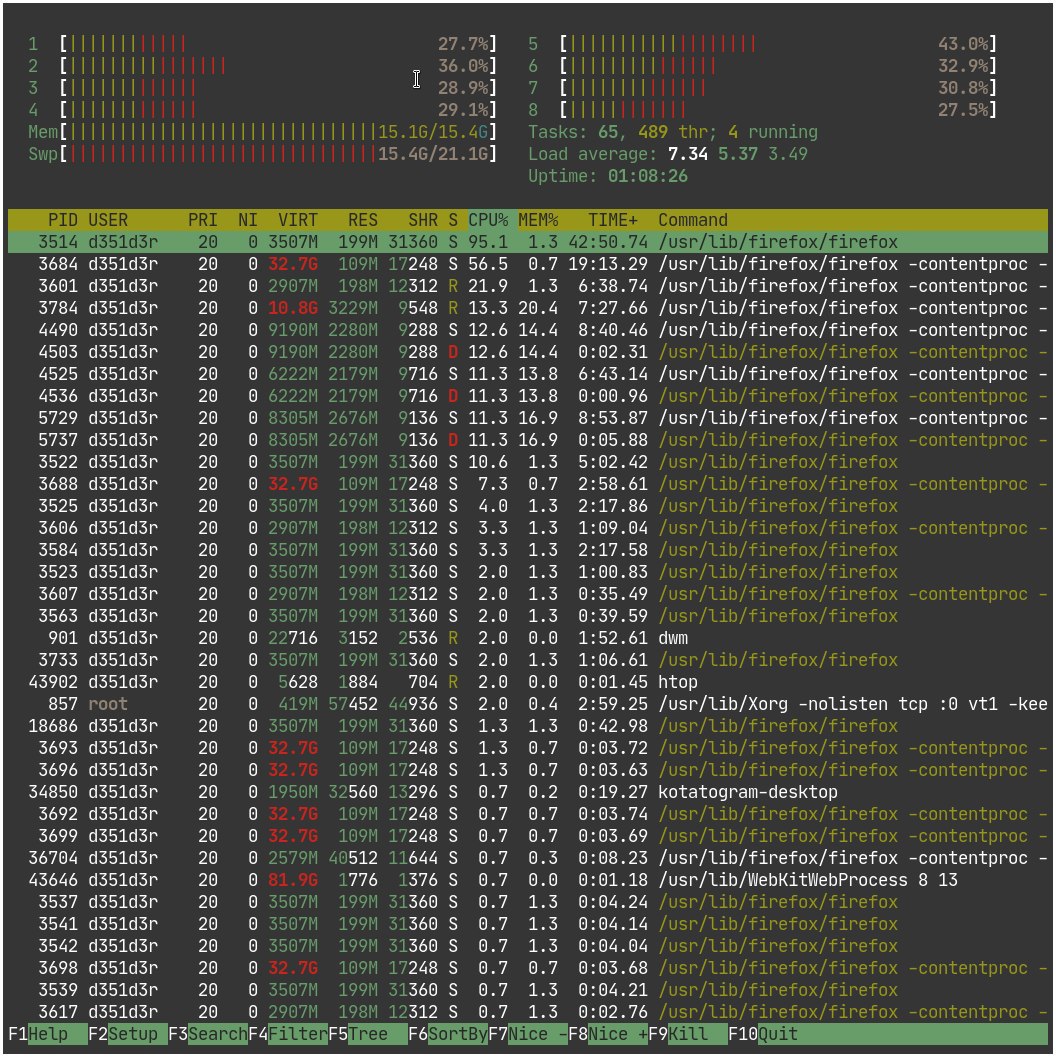Viewport: 1056px width, 1057px height.
Task: Click the 81.9G VIRT value
Action: click(x=292, y=880)
